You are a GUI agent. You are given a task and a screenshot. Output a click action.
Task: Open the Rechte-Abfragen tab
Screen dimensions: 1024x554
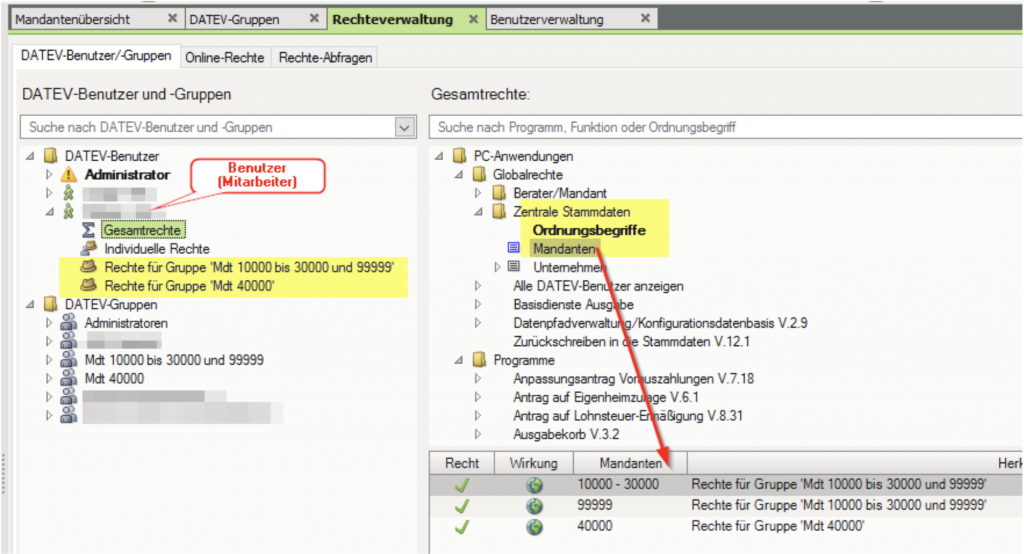pos(325,57)
